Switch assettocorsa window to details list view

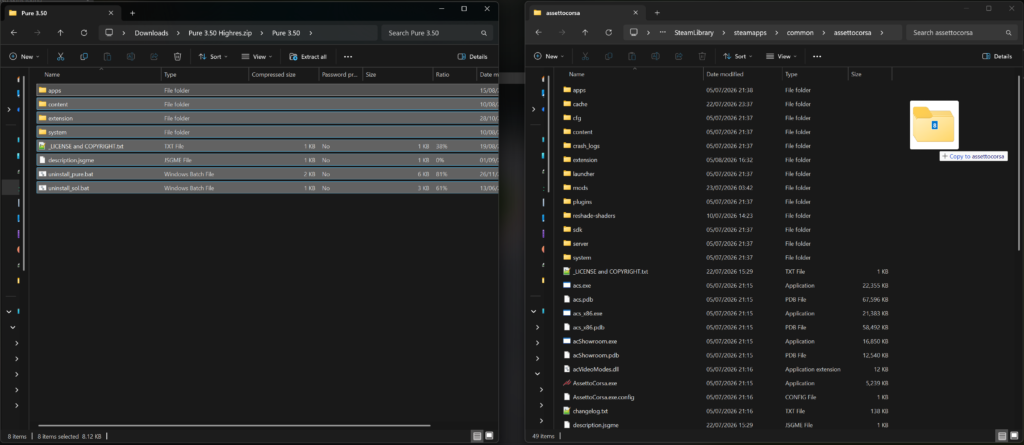(1001, 436)
